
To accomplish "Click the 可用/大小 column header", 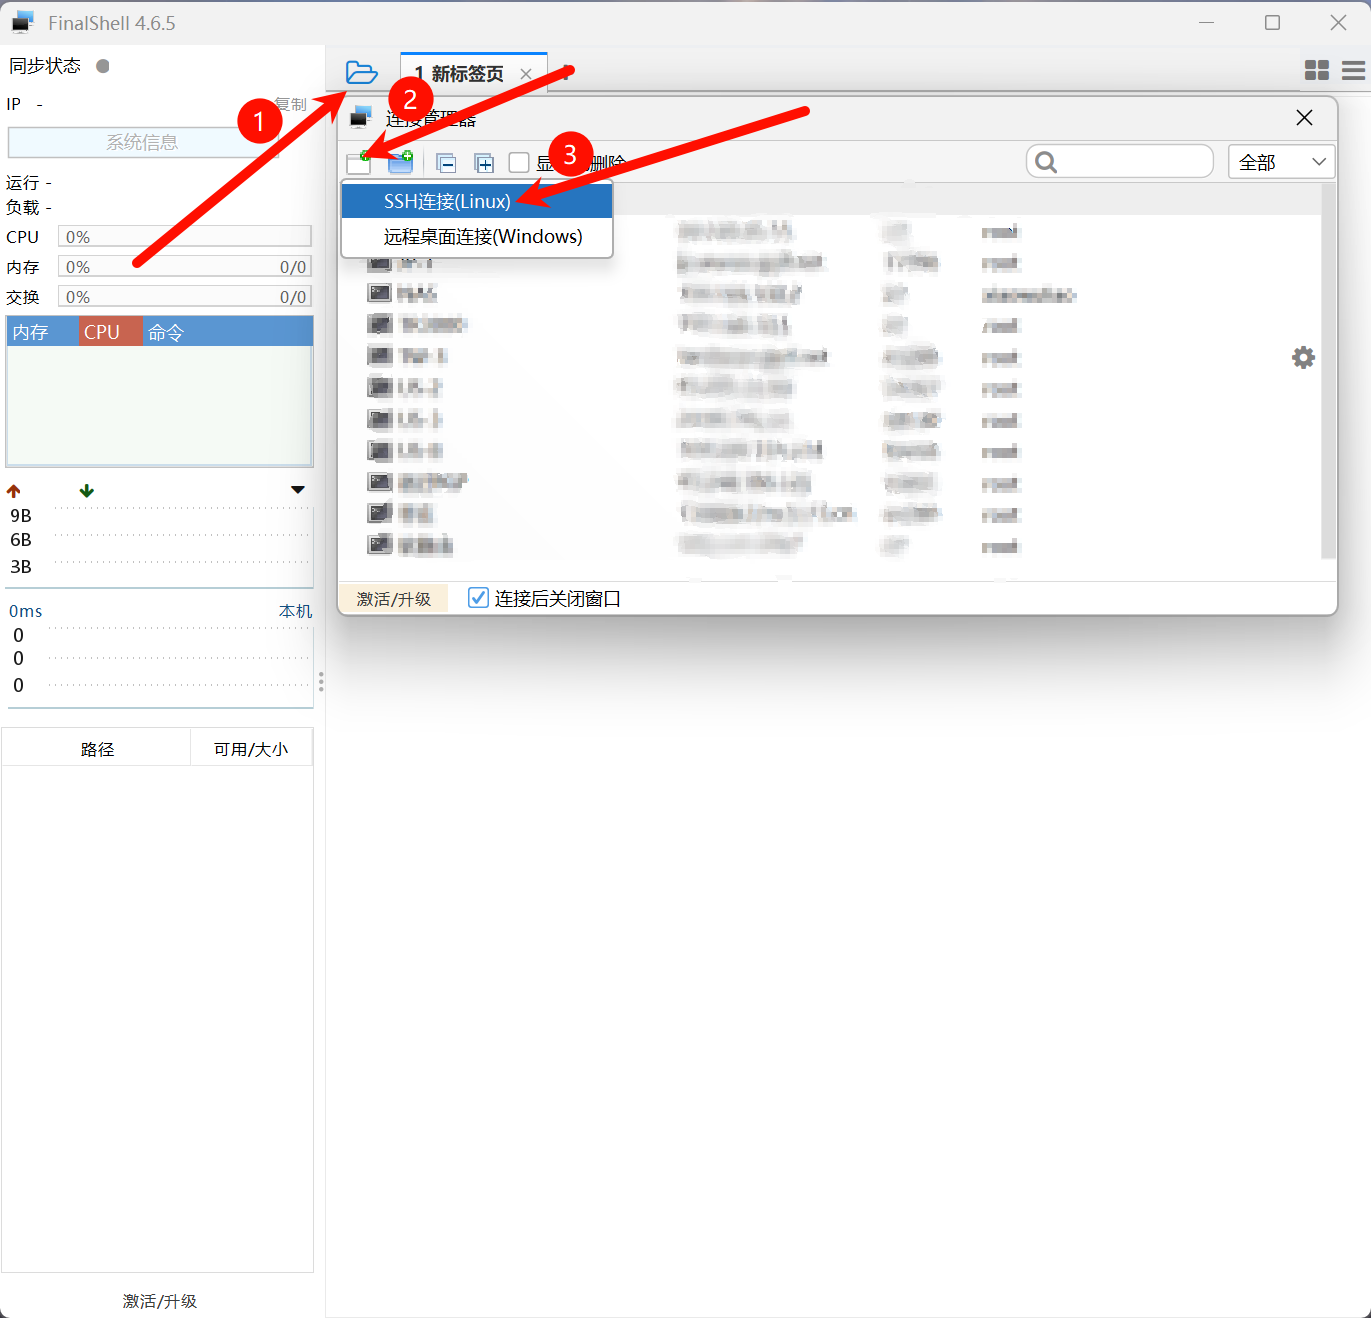I will 251,748.
